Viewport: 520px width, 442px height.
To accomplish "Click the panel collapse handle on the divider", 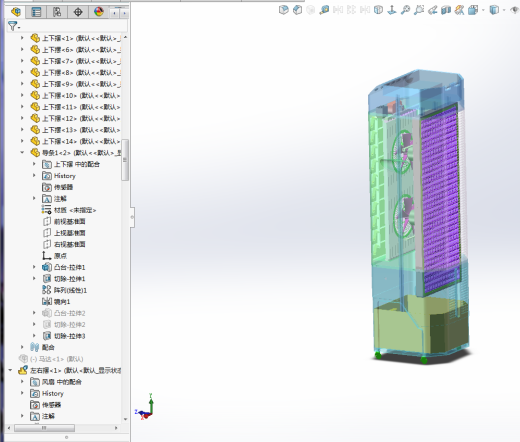I will pyautogui.click(x=132, y=217).
